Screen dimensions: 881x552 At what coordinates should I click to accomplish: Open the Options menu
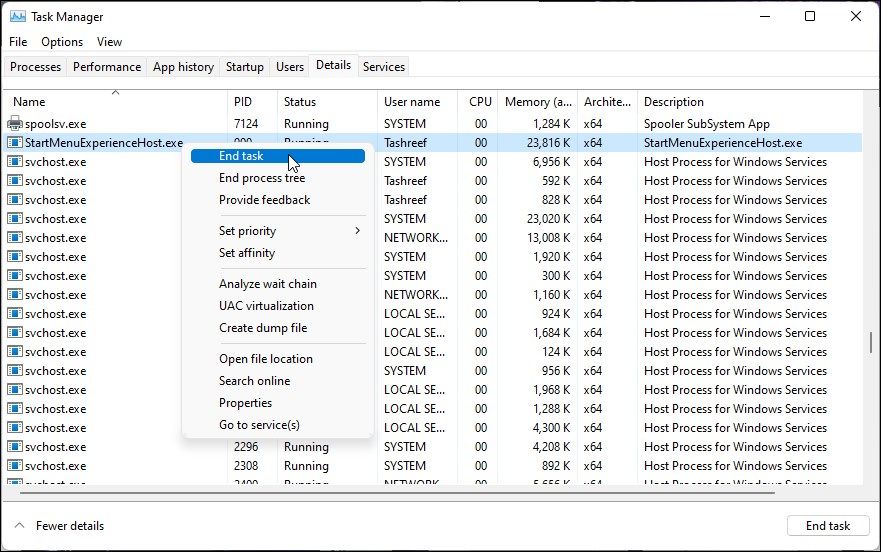62,42
